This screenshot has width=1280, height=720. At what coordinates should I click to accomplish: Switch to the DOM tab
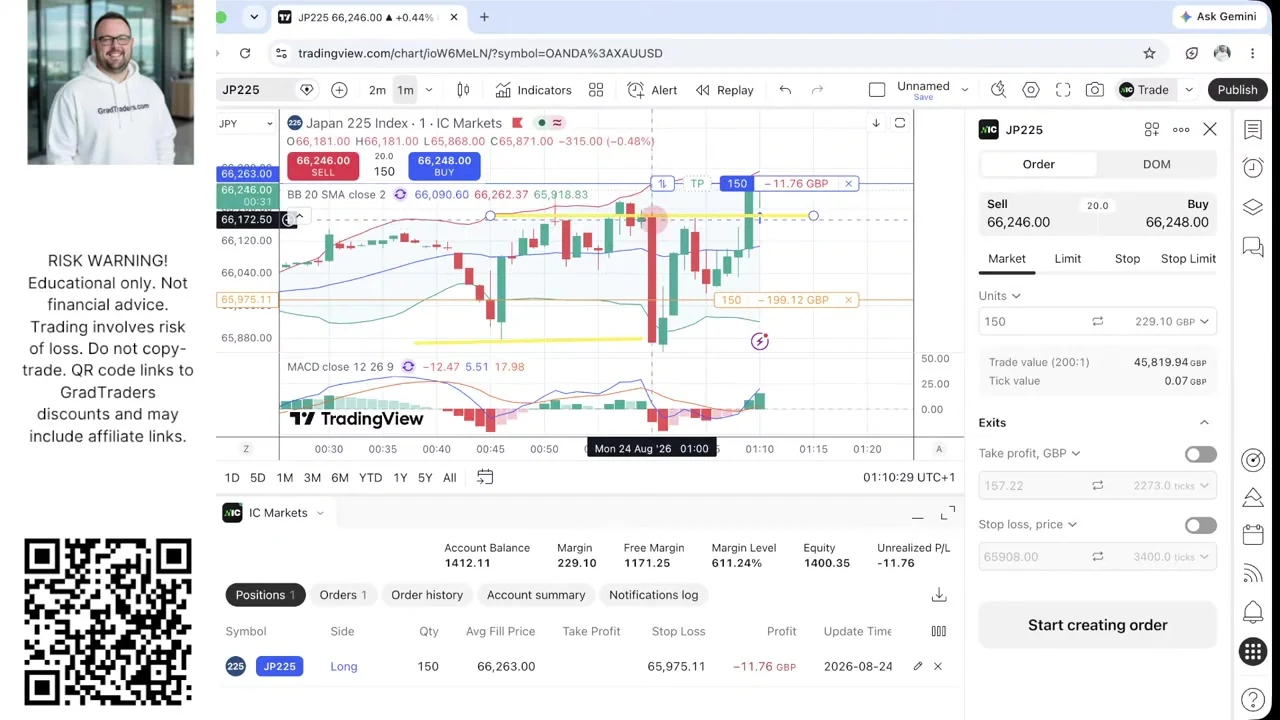point(1156,164)
